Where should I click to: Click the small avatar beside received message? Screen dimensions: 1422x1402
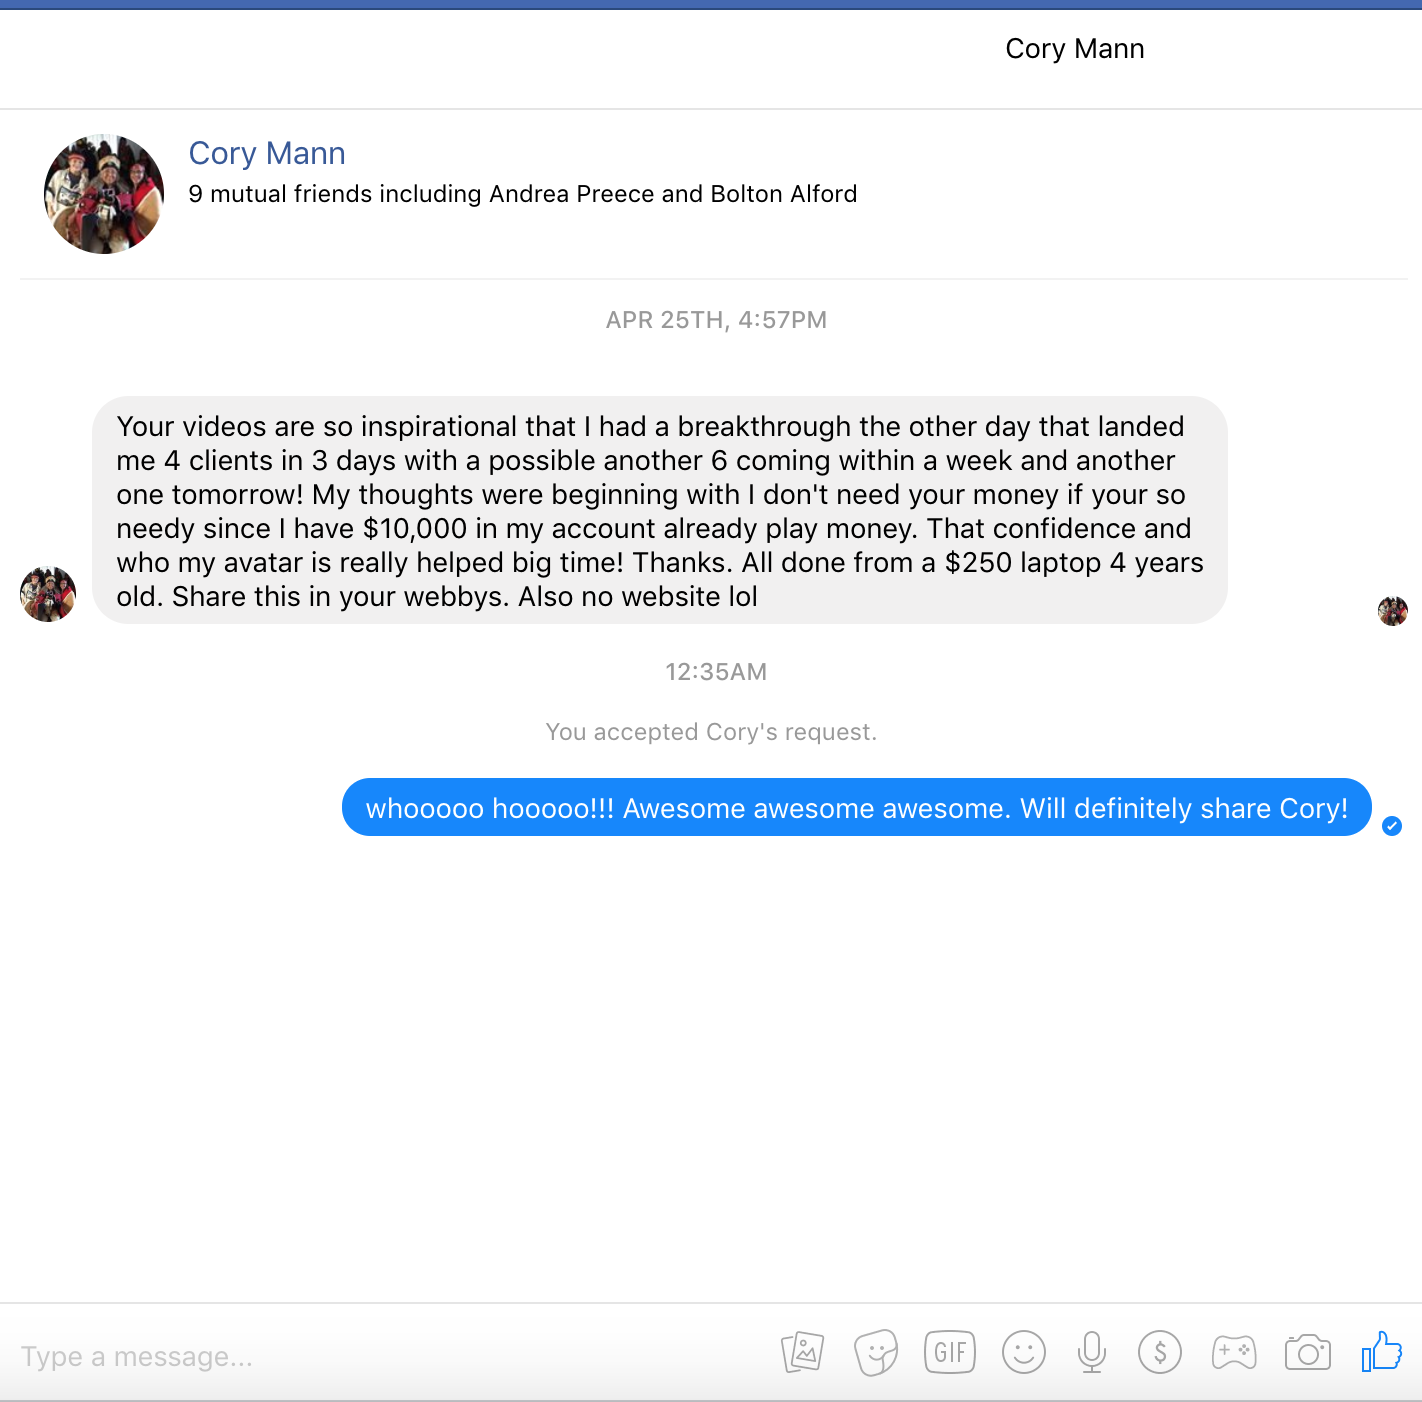[x=48, y=594]
